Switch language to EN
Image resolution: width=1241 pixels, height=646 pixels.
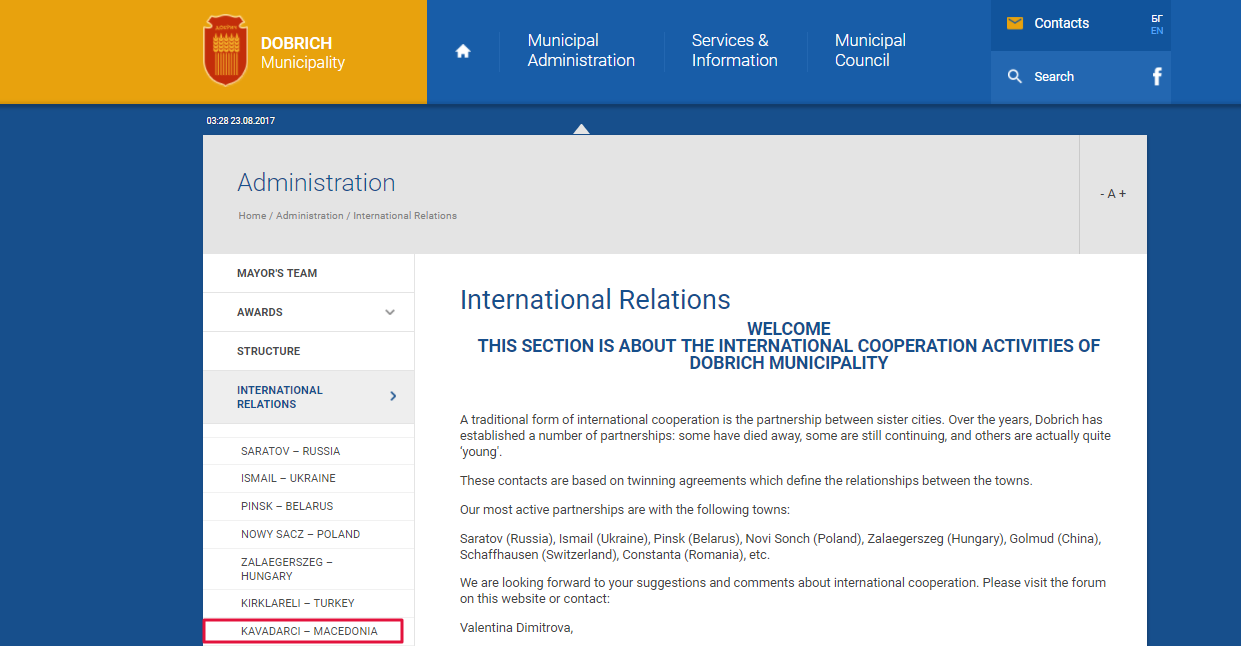coord(1157,31)
